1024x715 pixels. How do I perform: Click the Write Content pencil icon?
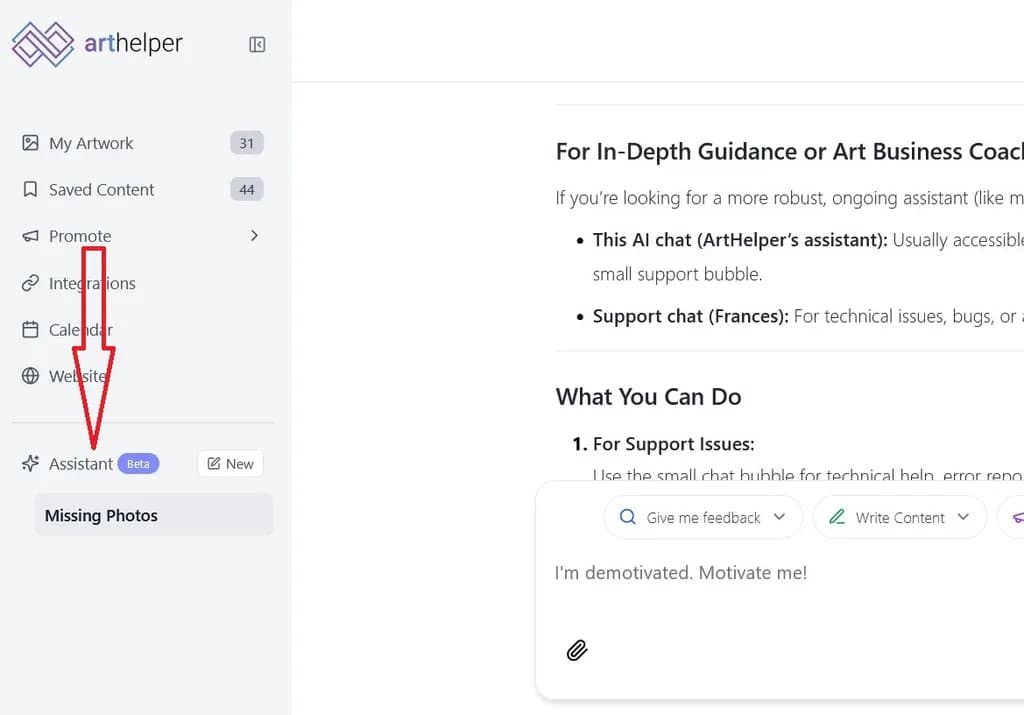[x=837, y=517]
